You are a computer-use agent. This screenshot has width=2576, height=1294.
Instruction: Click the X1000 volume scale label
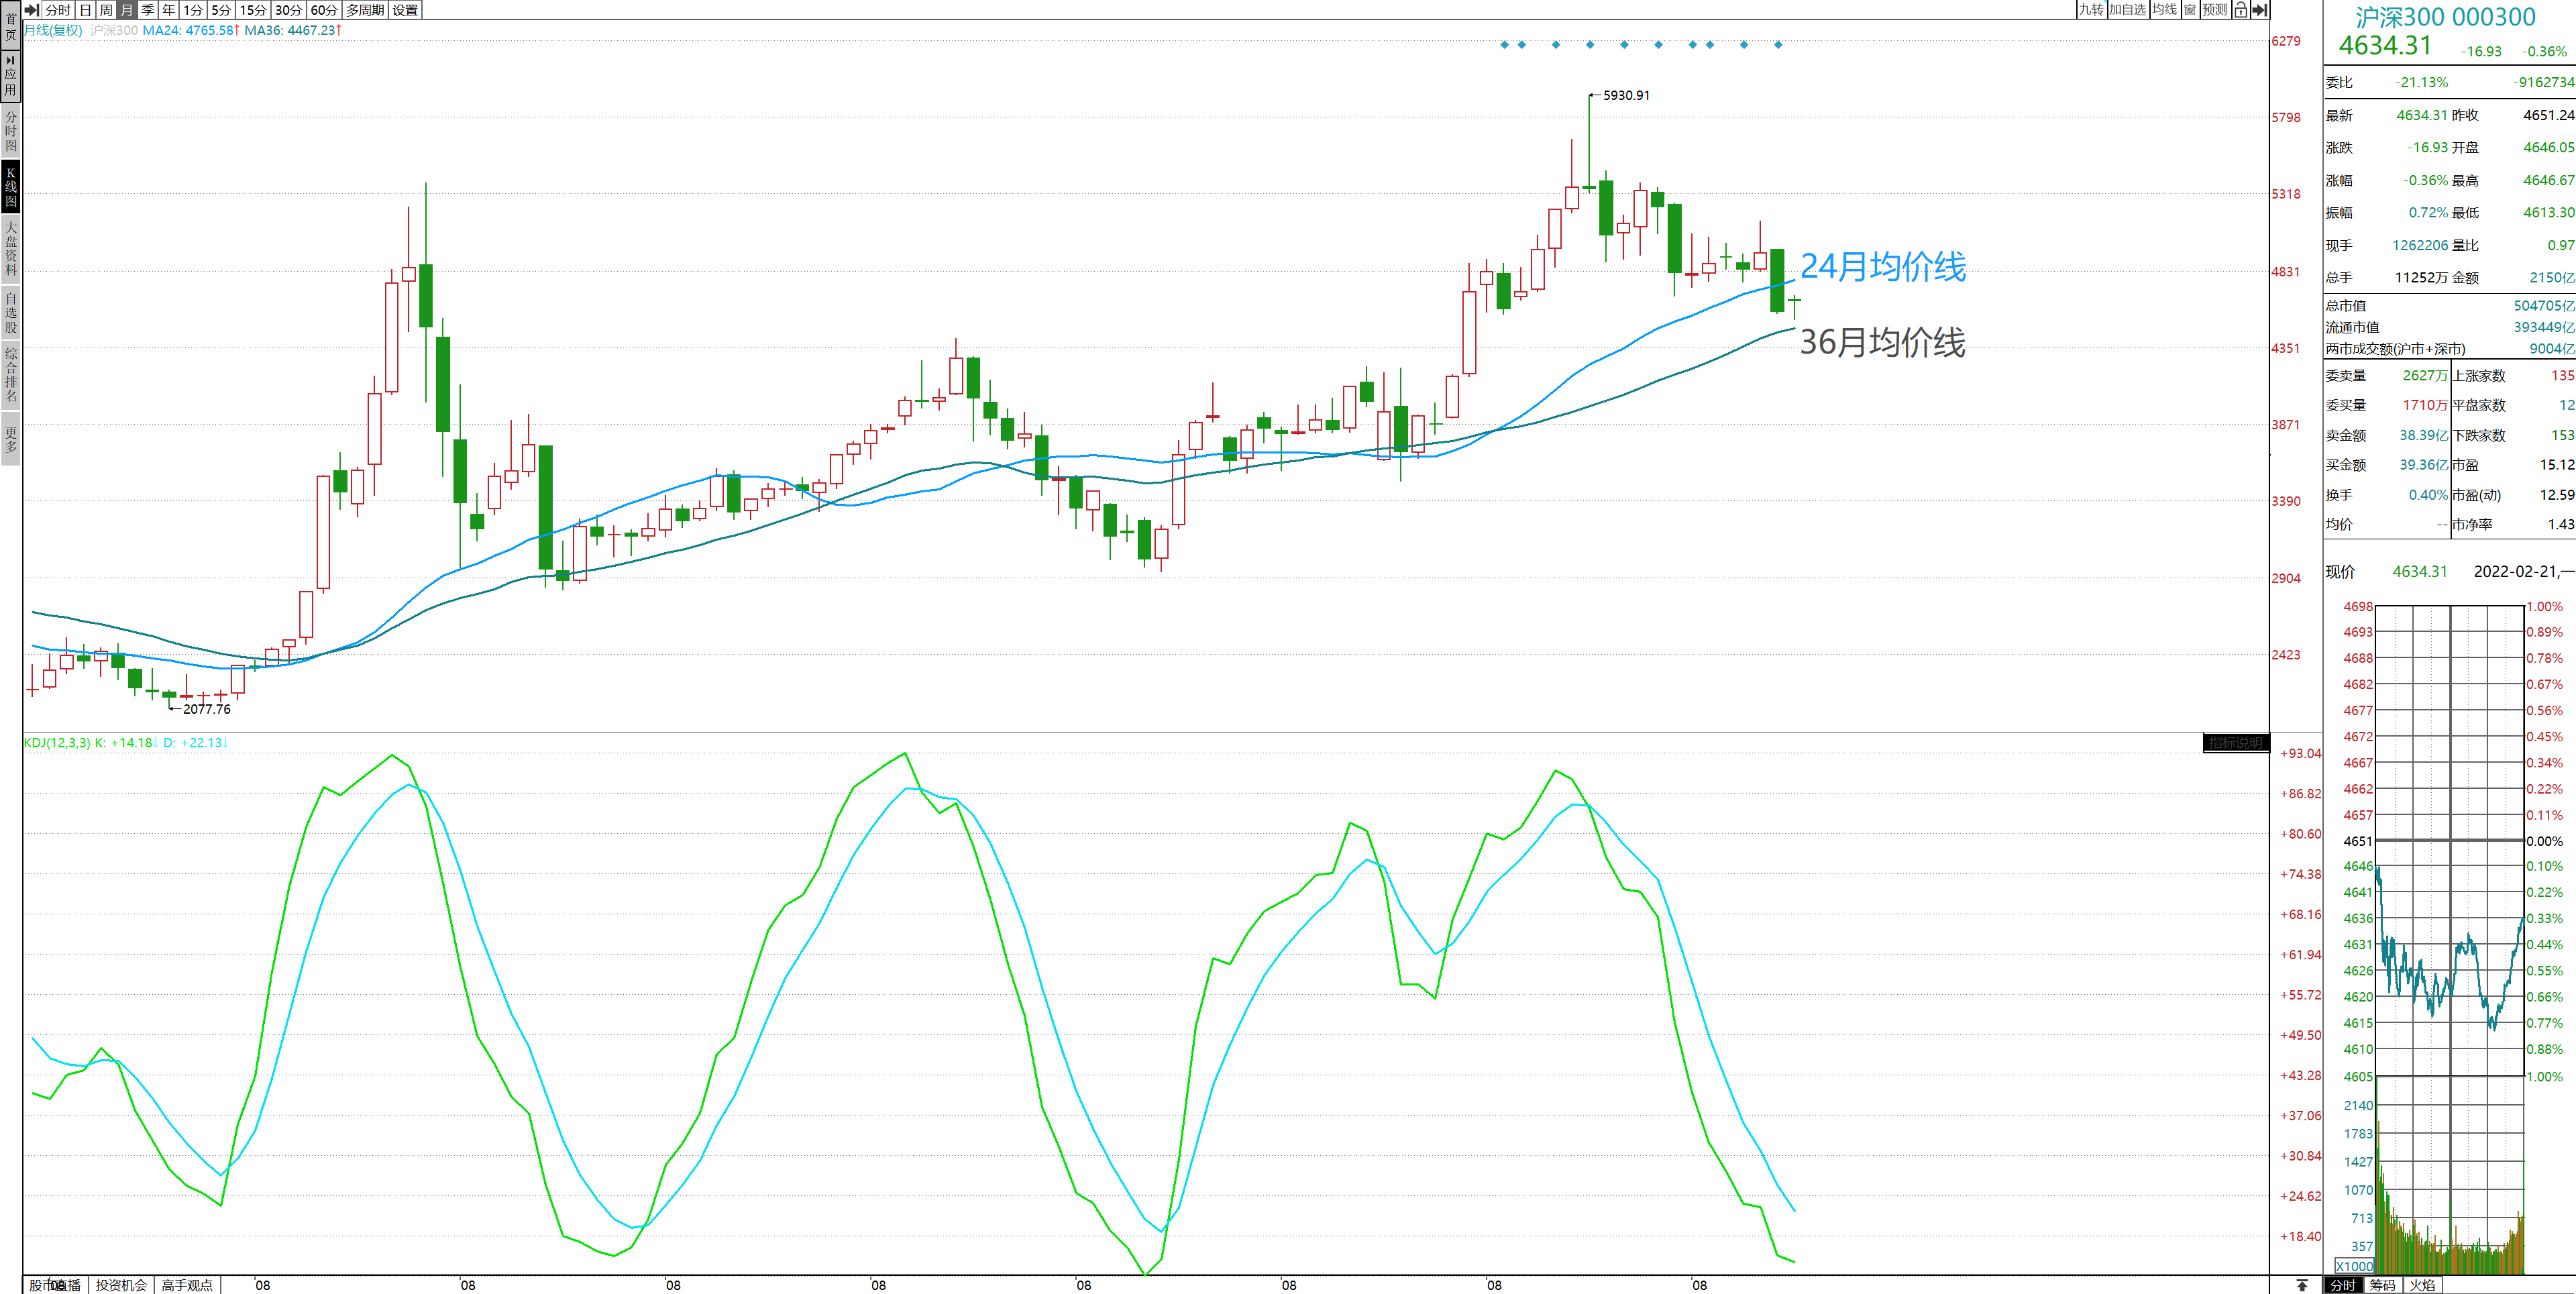[x=2354, y=1266]
